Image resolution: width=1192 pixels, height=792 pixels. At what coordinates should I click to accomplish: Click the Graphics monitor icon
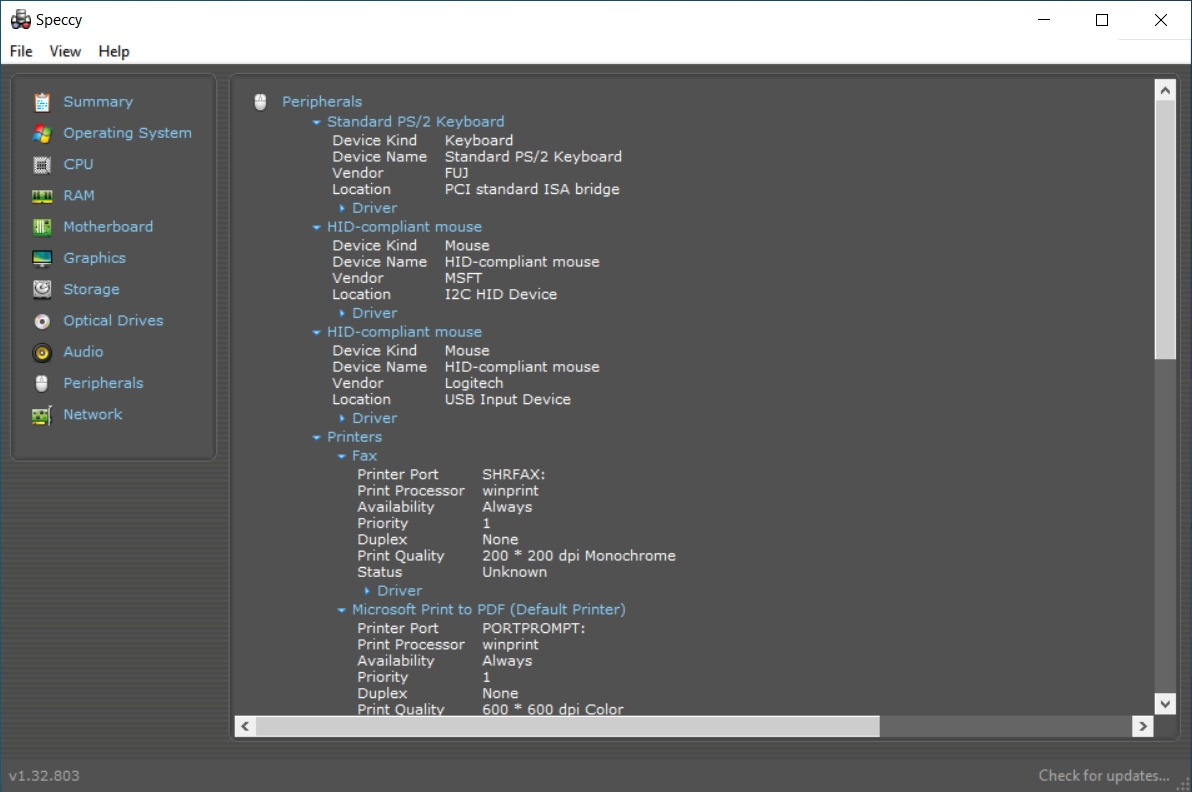(42, 258)
